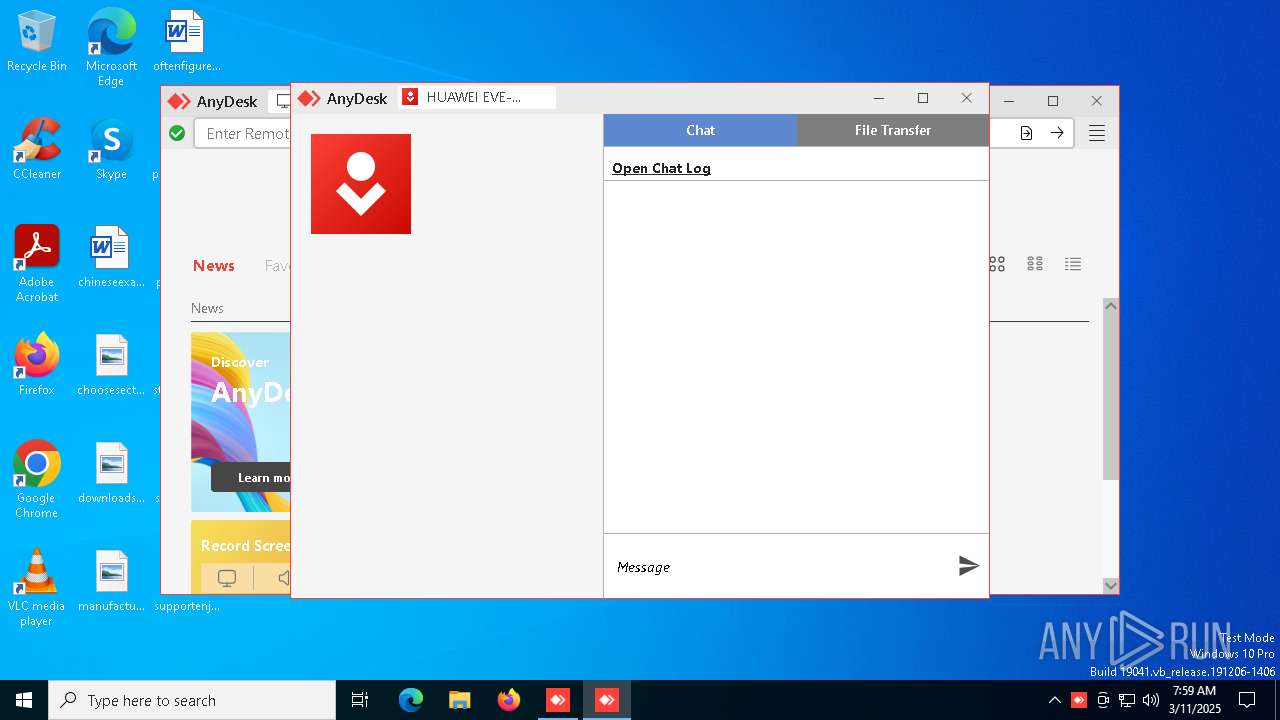Select the Chat tab
This screenshot has height=720, width=1280.
point(700,130)
